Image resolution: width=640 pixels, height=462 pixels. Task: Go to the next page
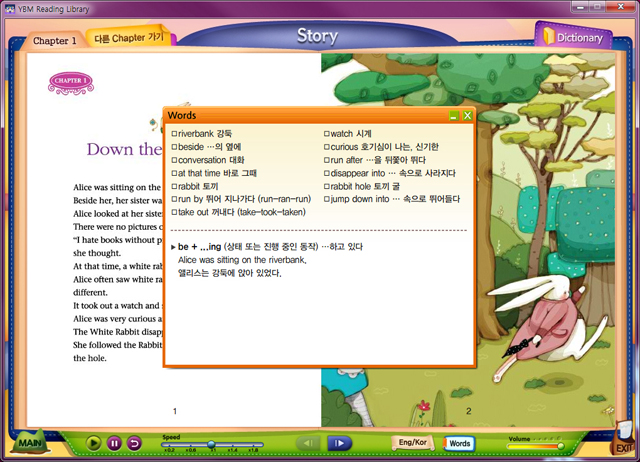[339, 443]
